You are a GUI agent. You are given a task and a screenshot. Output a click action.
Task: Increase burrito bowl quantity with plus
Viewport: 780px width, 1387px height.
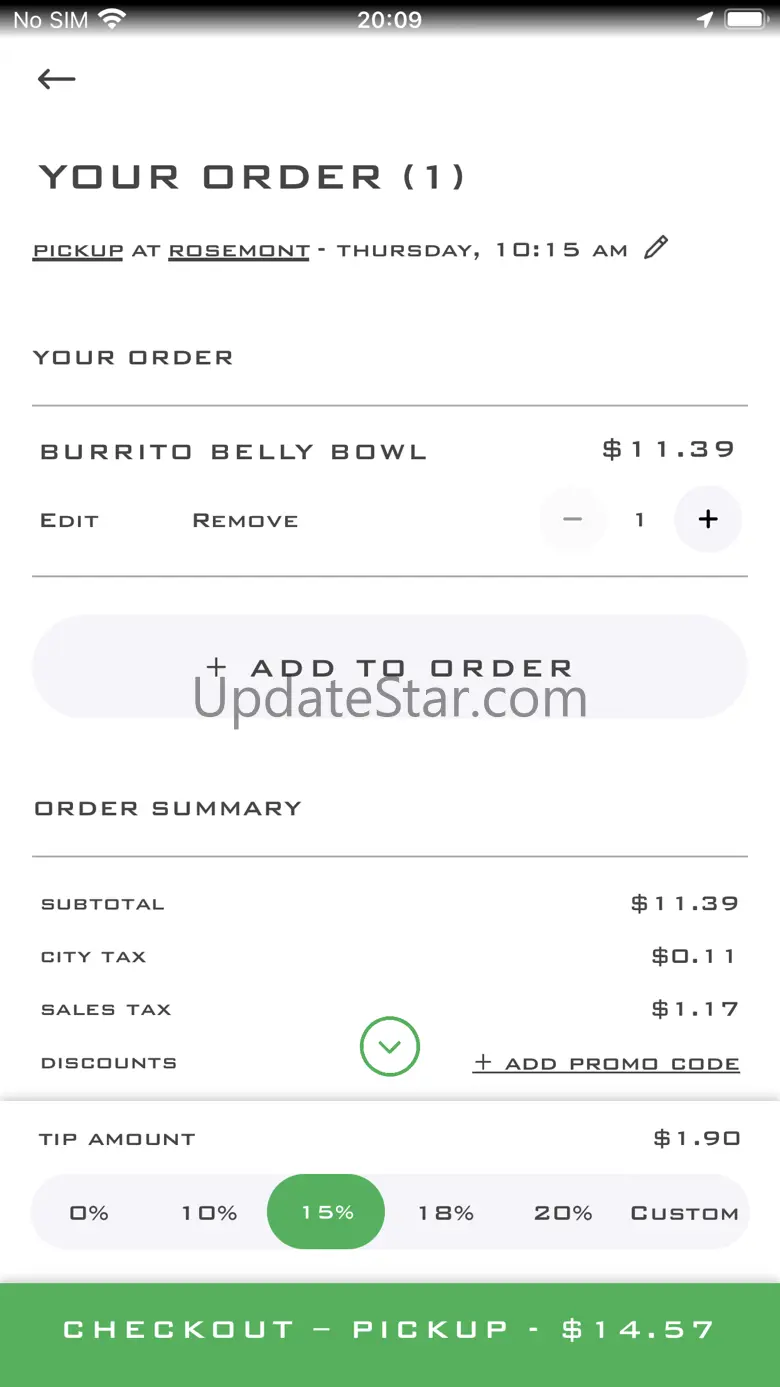[708, 519]
